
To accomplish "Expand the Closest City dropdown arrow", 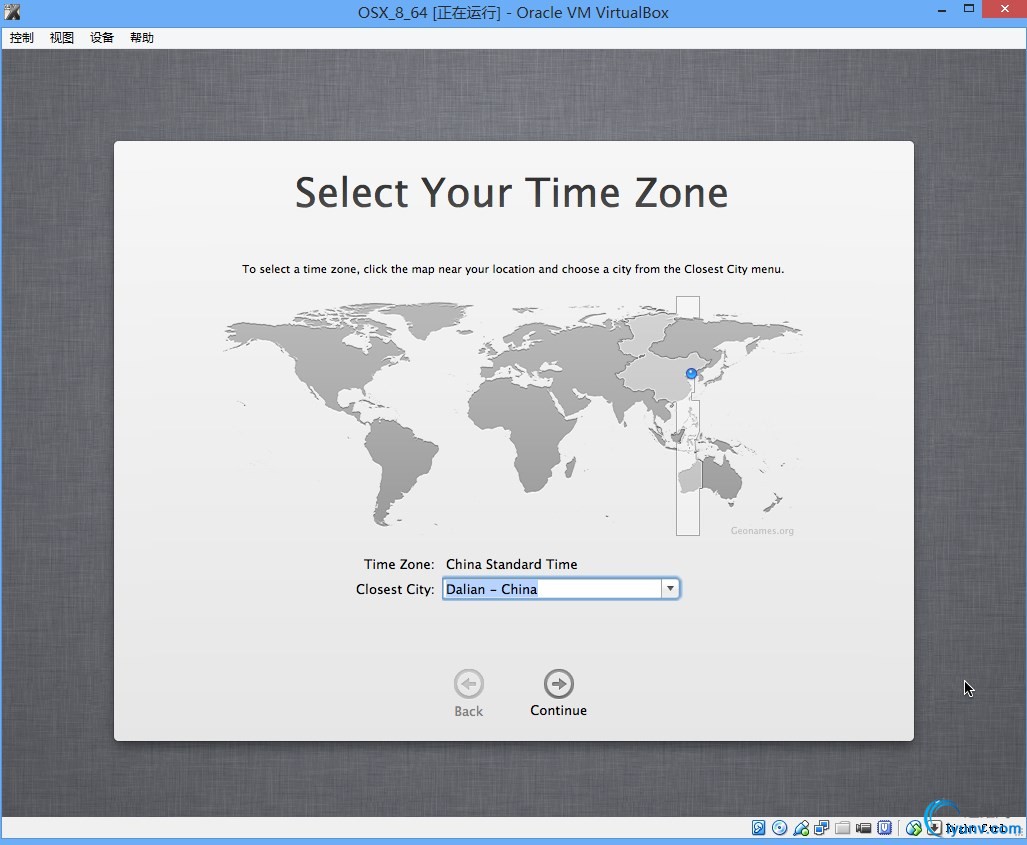I will [x=670, y=588].
